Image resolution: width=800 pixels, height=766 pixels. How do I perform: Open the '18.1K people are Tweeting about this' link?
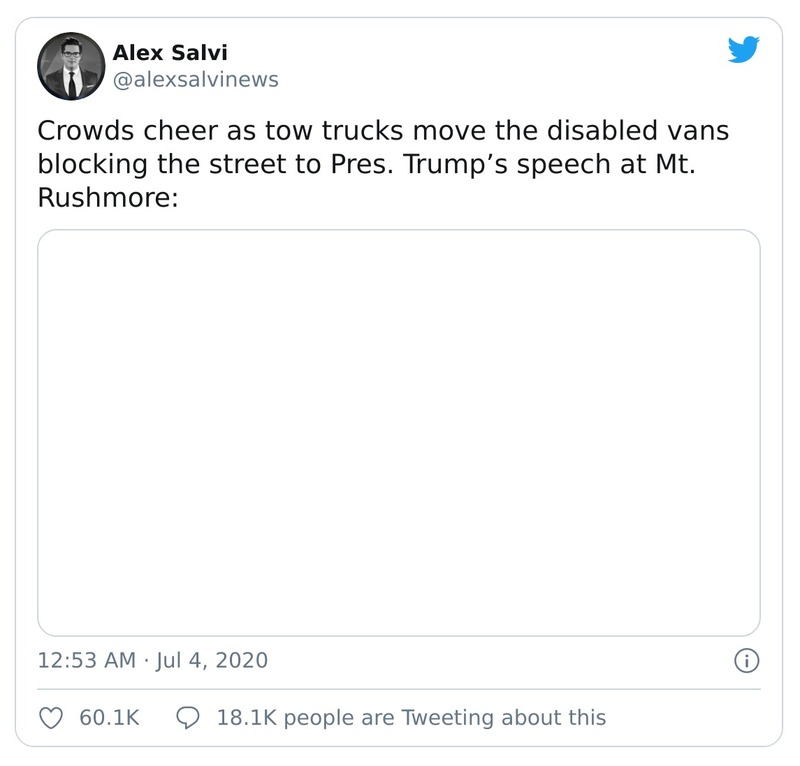(412, 717)
